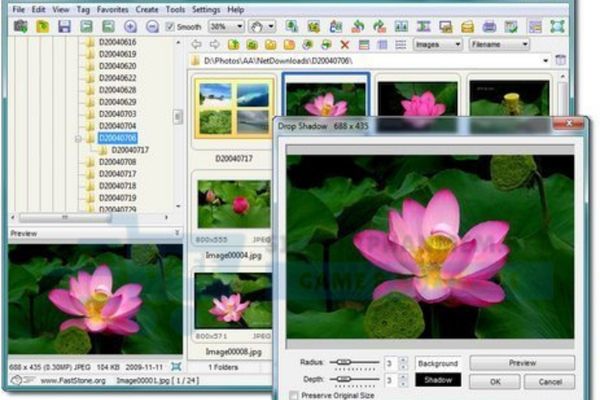This screenshot has height=400, width=600.
Task: Click the Radius slider handle
Action: [344, 362]
